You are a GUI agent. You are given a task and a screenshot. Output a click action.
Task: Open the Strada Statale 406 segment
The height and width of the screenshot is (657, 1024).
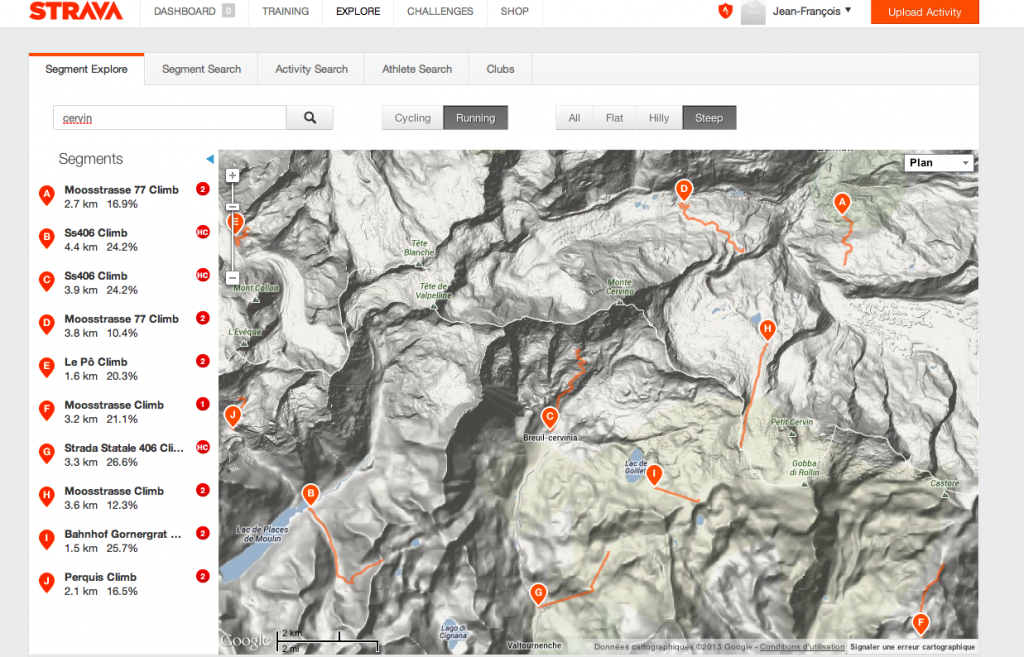[x=124, y=448]
